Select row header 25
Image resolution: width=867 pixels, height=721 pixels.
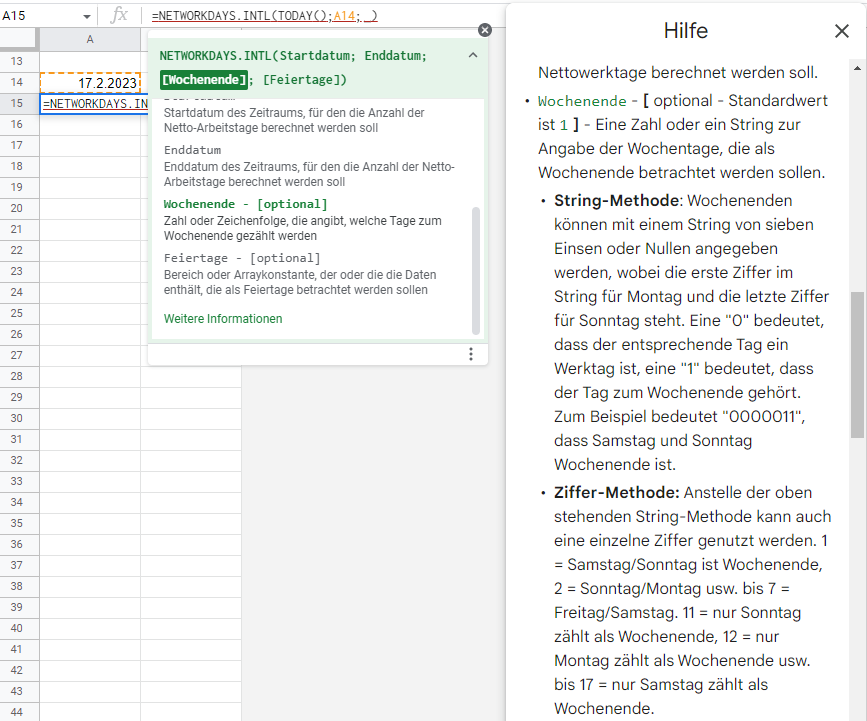click(x=17, y=313)
